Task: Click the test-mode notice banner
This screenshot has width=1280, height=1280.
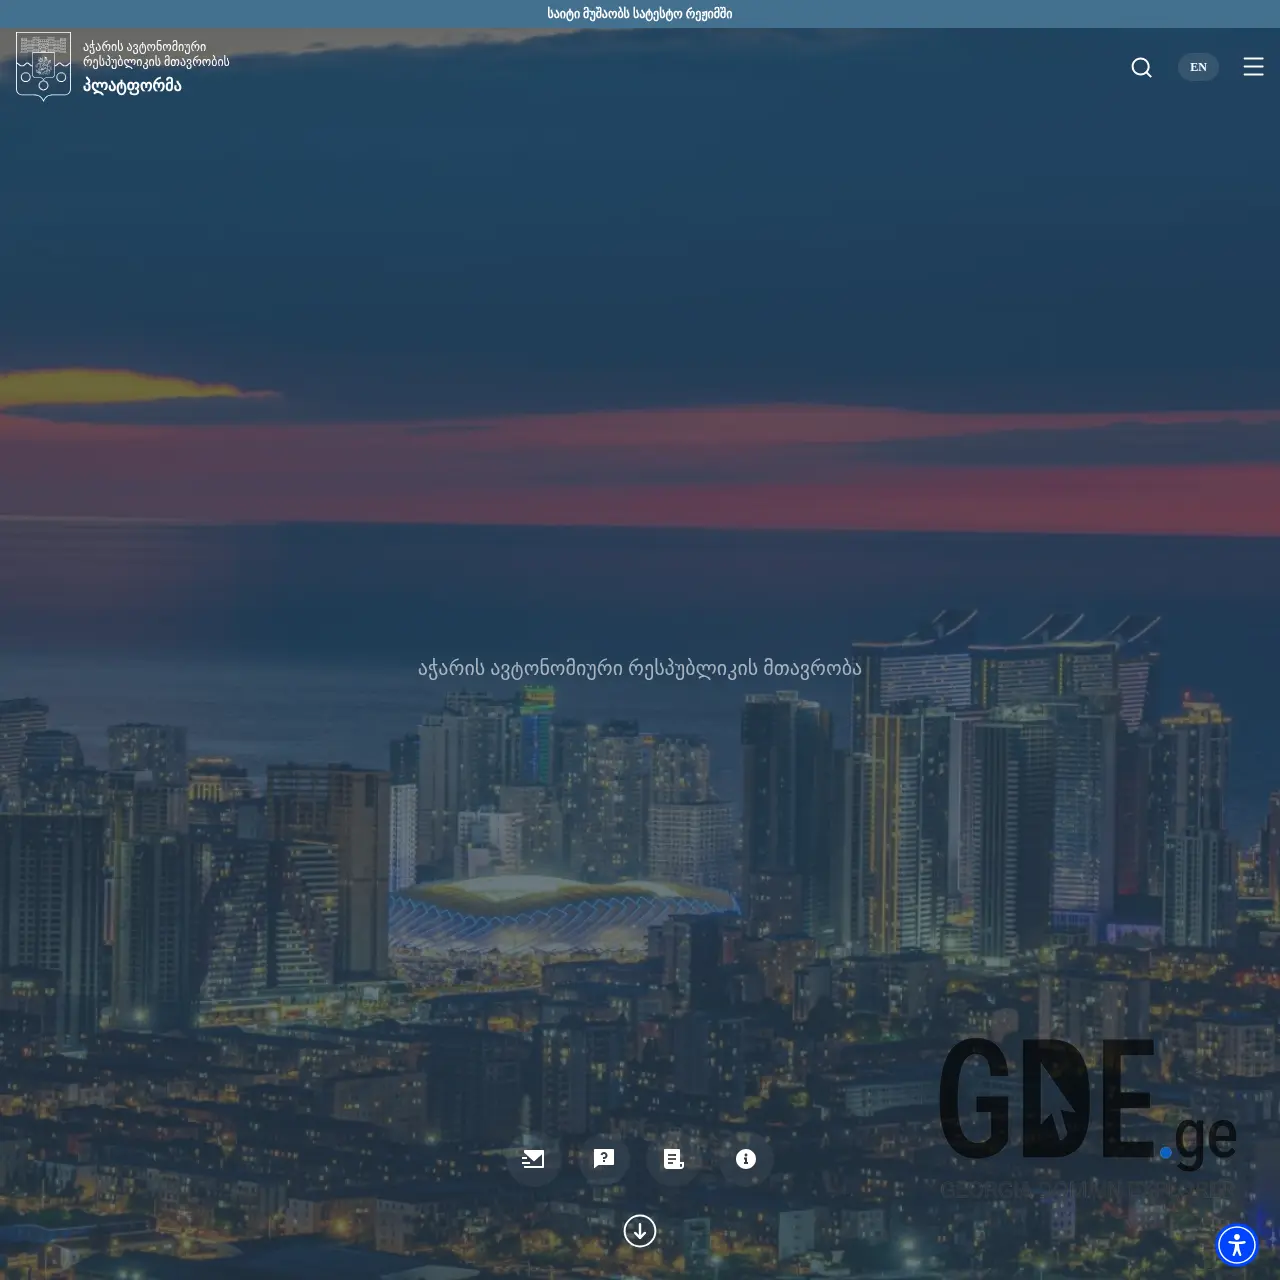Action: pos(640,13)
